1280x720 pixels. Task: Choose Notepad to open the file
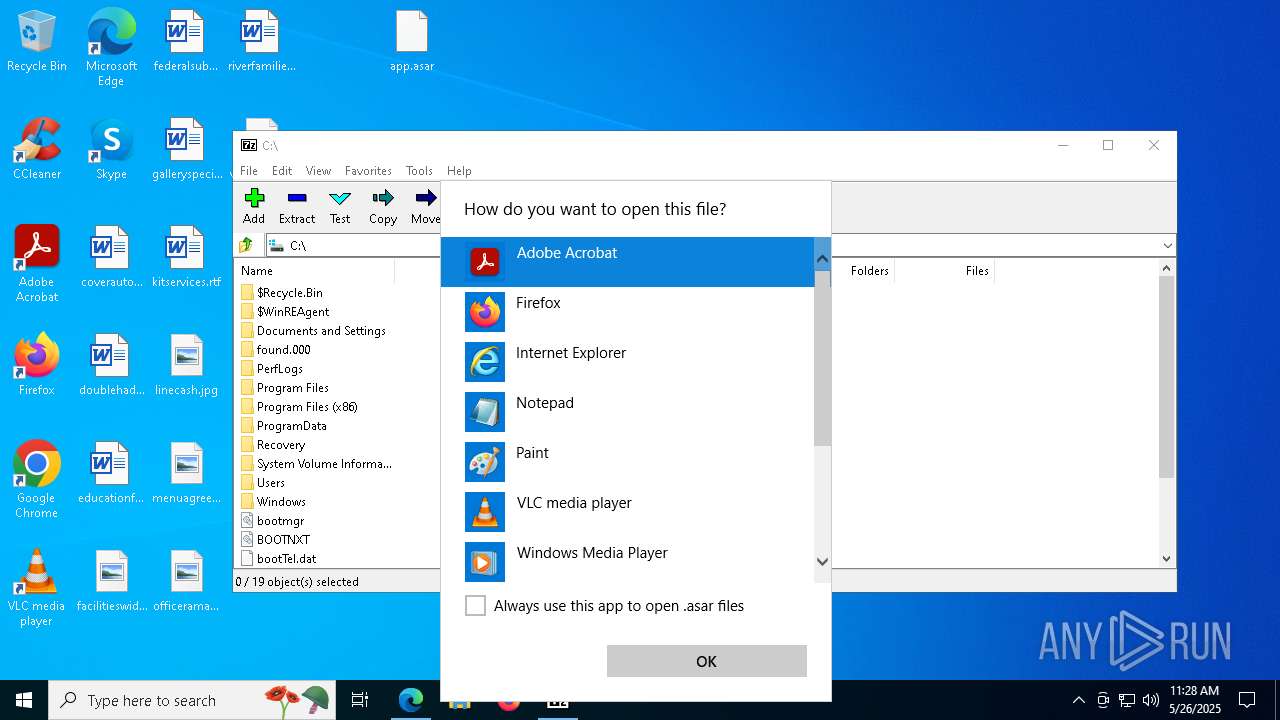(x=628, y=412)
